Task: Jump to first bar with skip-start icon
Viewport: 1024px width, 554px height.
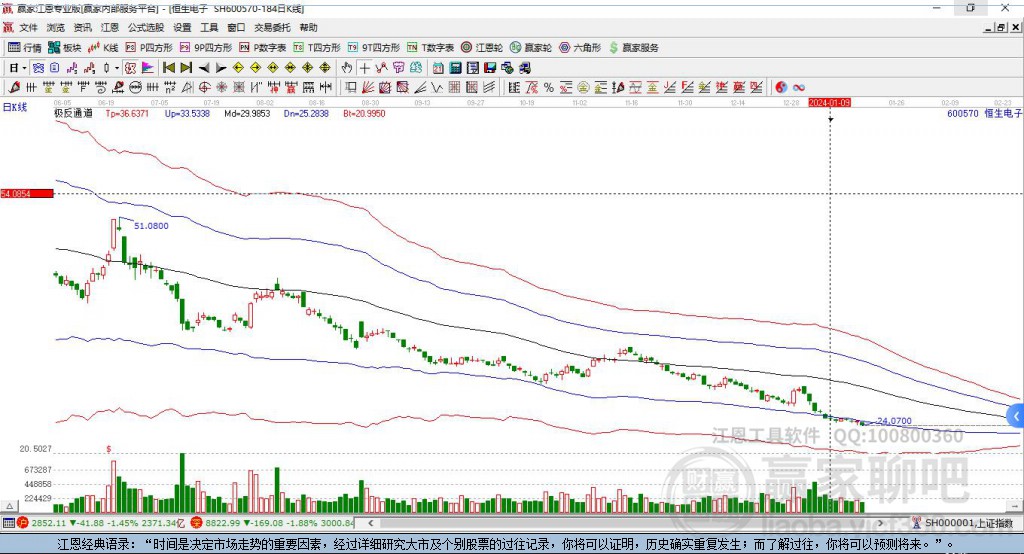Action: 169,68
